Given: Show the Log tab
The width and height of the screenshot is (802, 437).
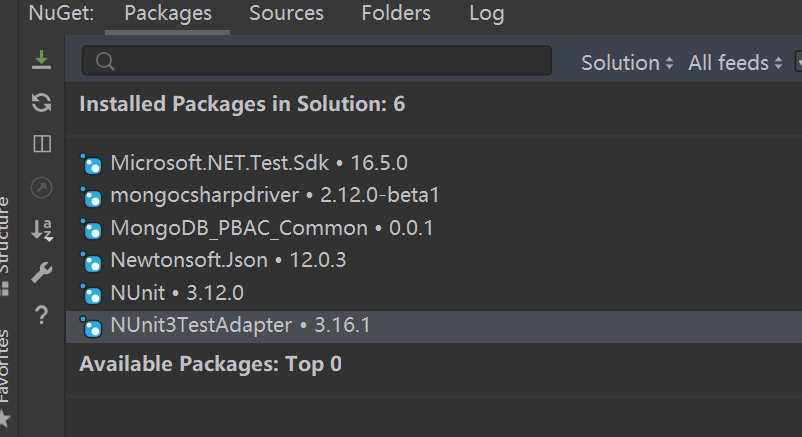Looking at the screenshot, I should [x=487, y=14].
